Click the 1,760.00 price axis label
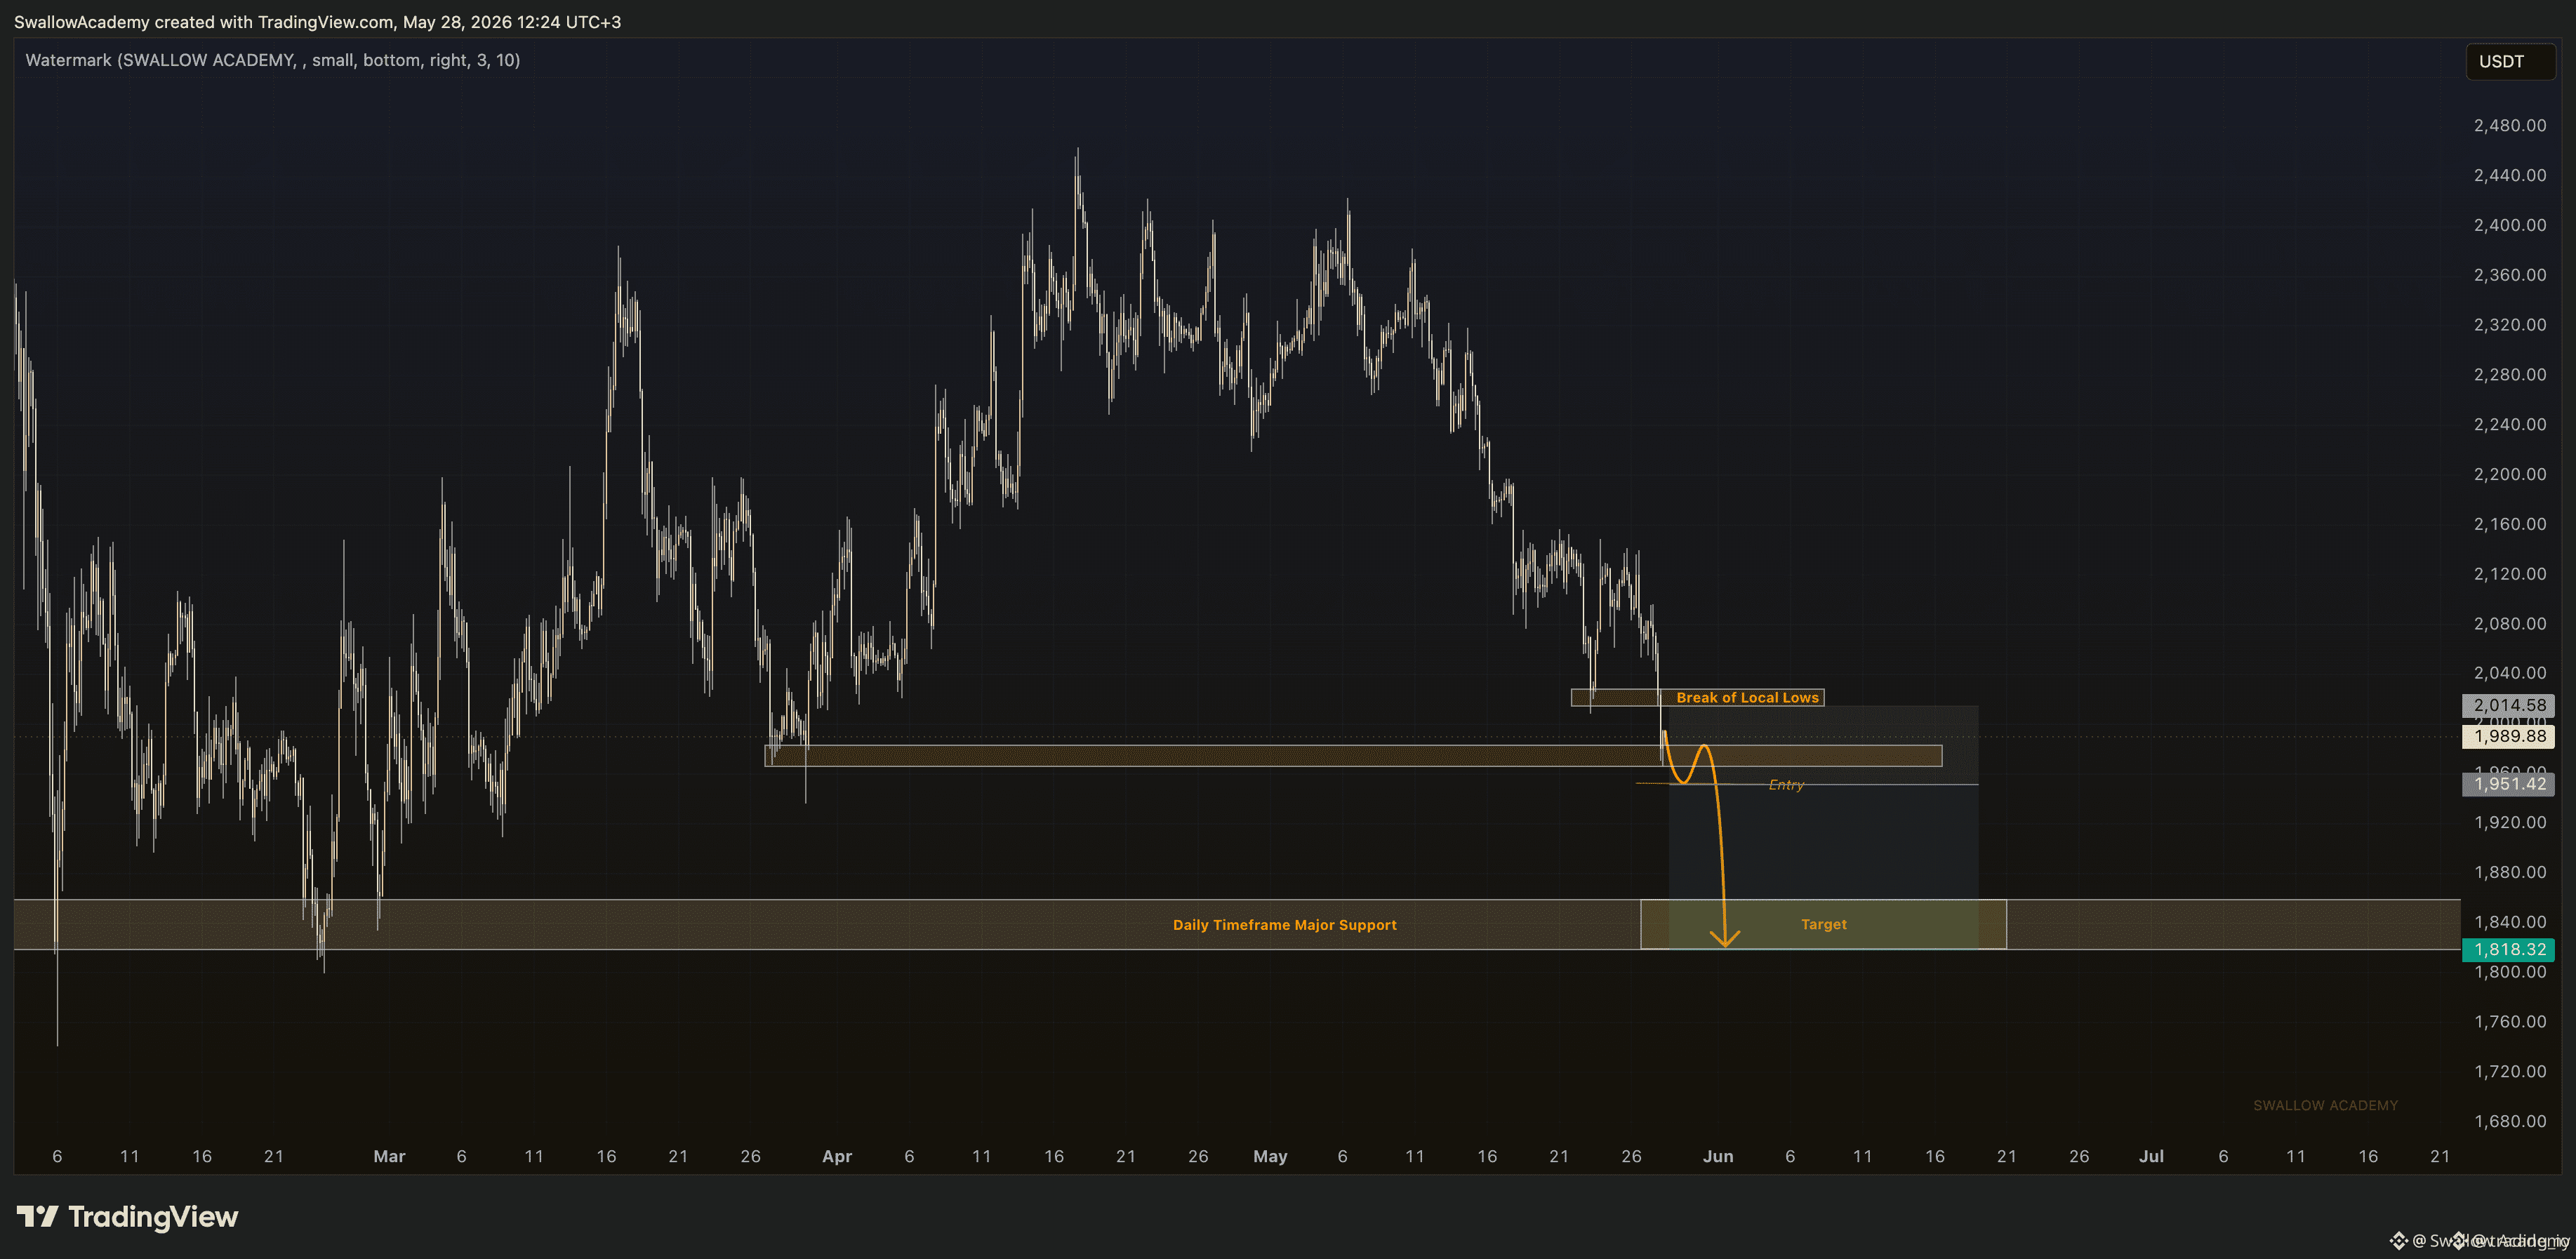The image size is (2576, 1259). click(x=2510, y=1022)
